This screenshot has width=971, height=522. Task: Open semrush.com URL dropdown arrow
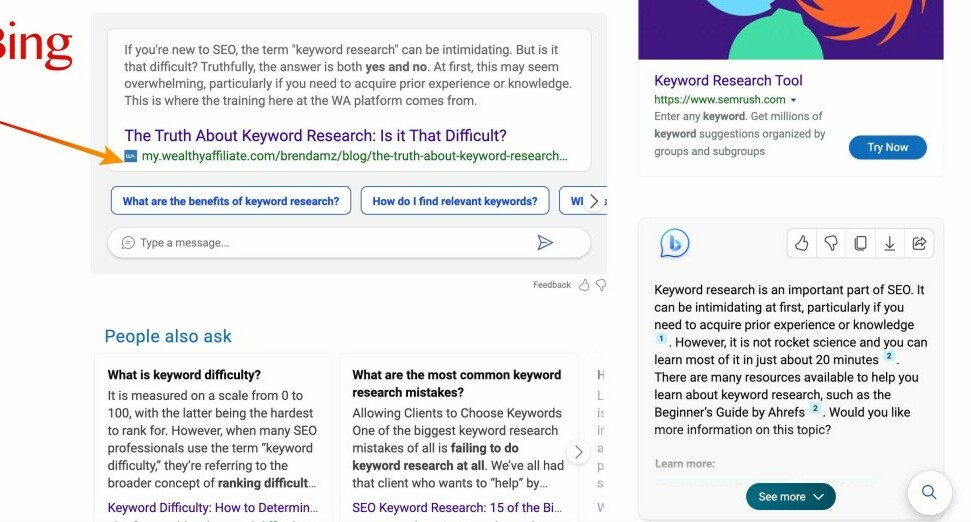[793, 101]
